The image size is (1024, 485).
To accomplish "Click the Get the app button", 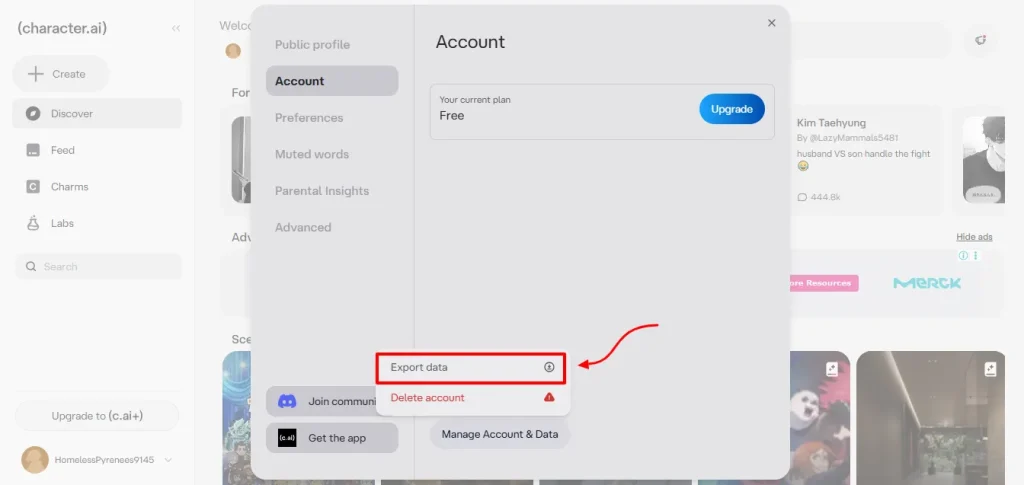I will (332, 438).
